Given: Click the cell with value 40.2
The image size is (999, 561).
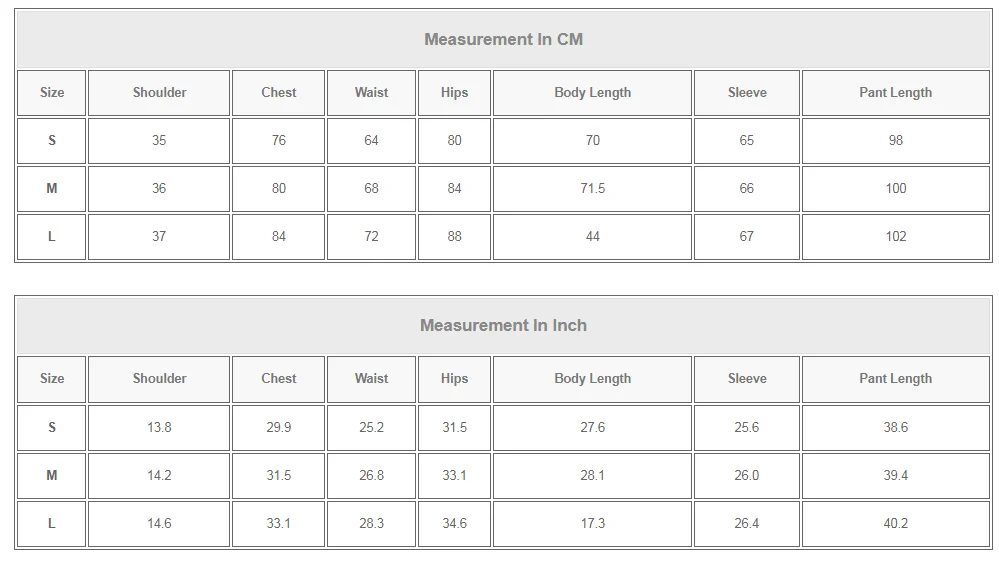Looking at the screenshot, I should click(895, 524).
